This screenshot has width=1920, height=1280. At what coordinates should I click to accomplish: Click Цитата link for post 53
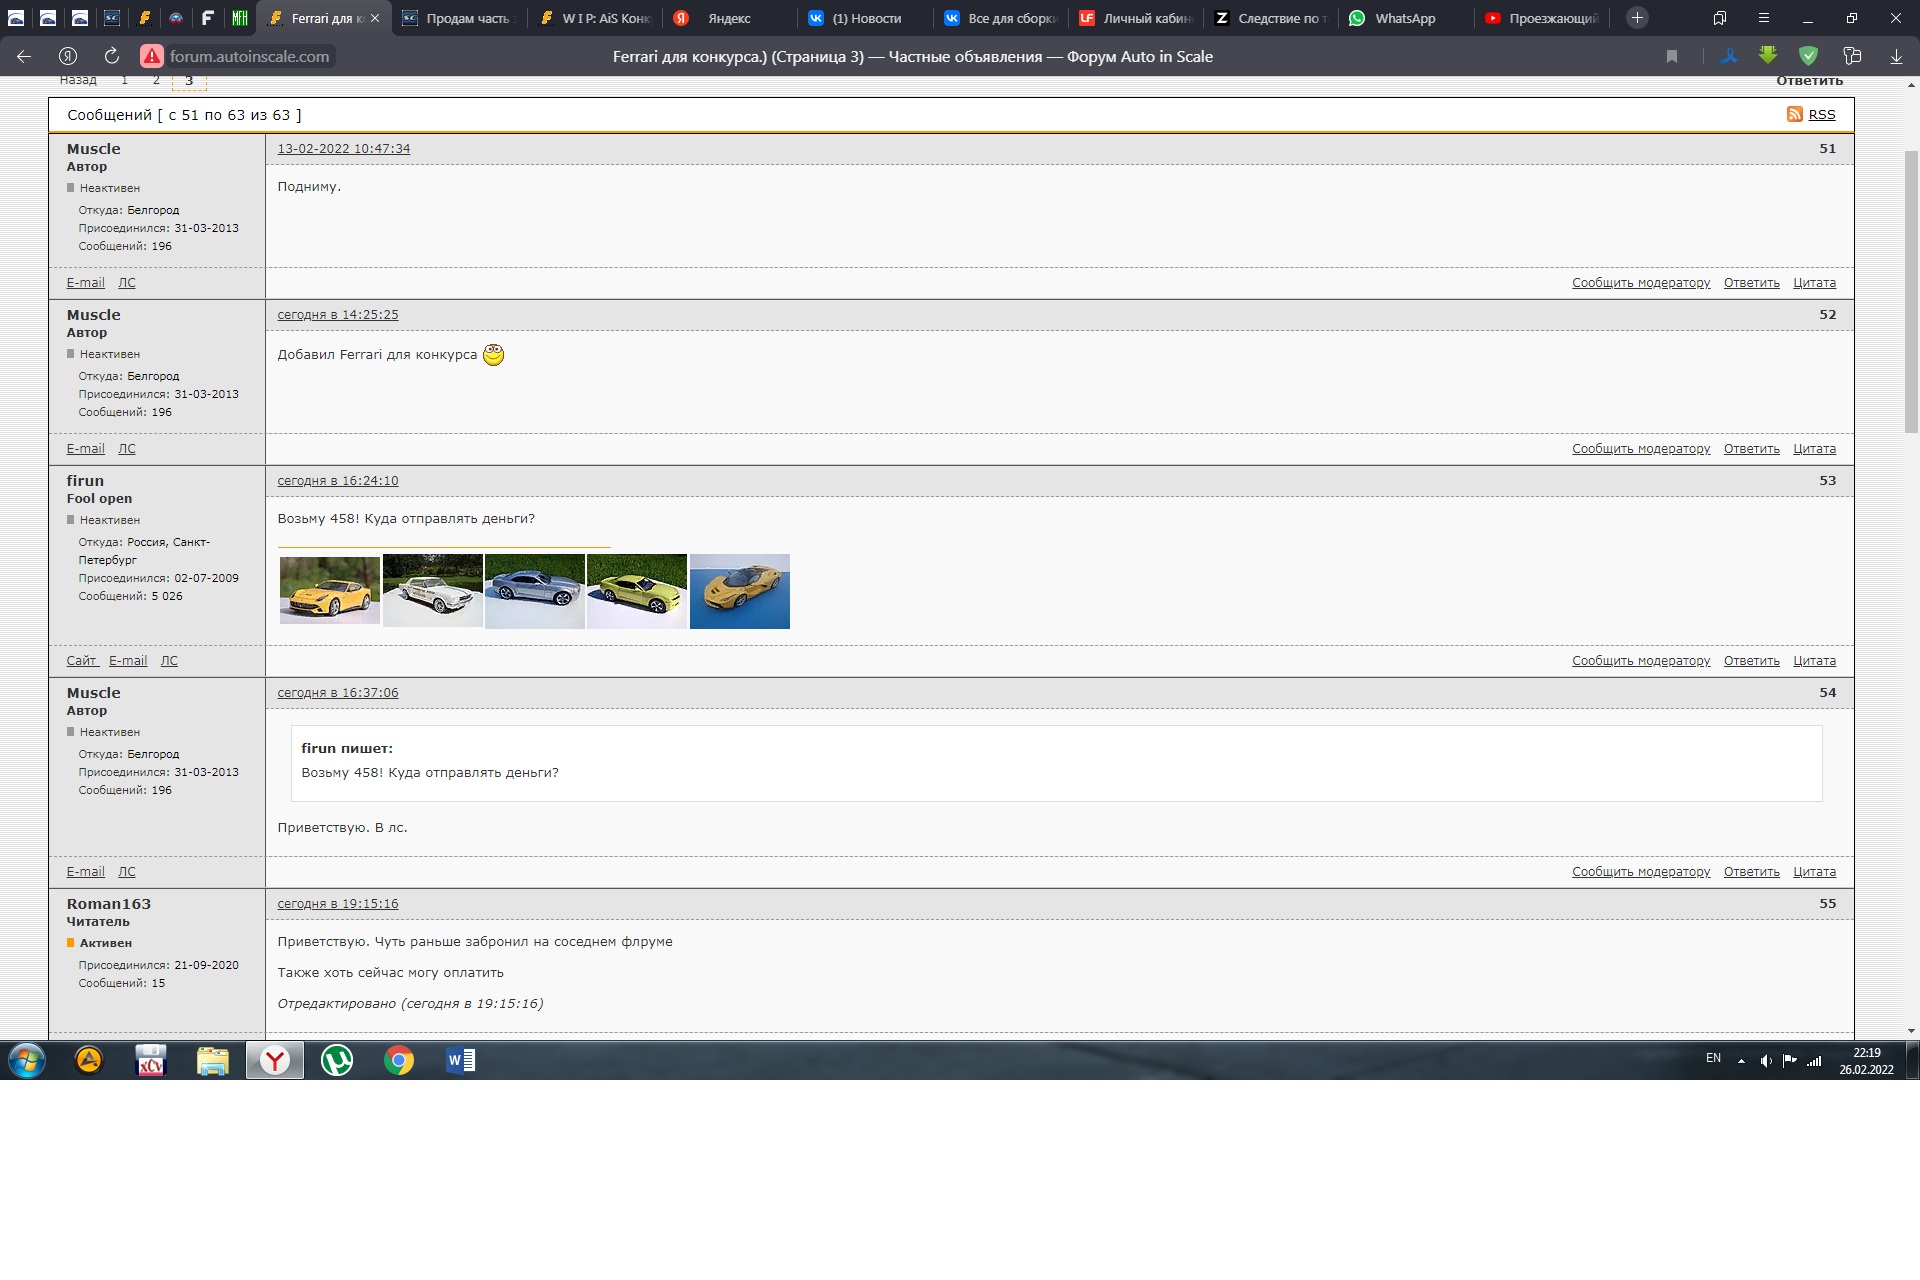click(x=1814, y=661)
